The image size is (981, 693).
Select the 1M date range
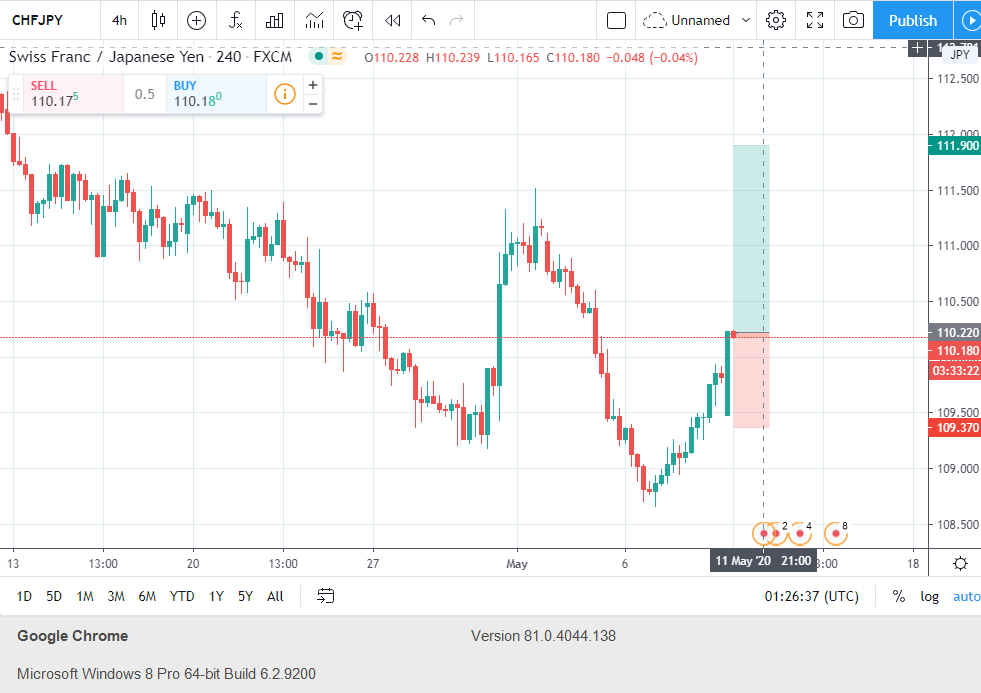(84, 596)
